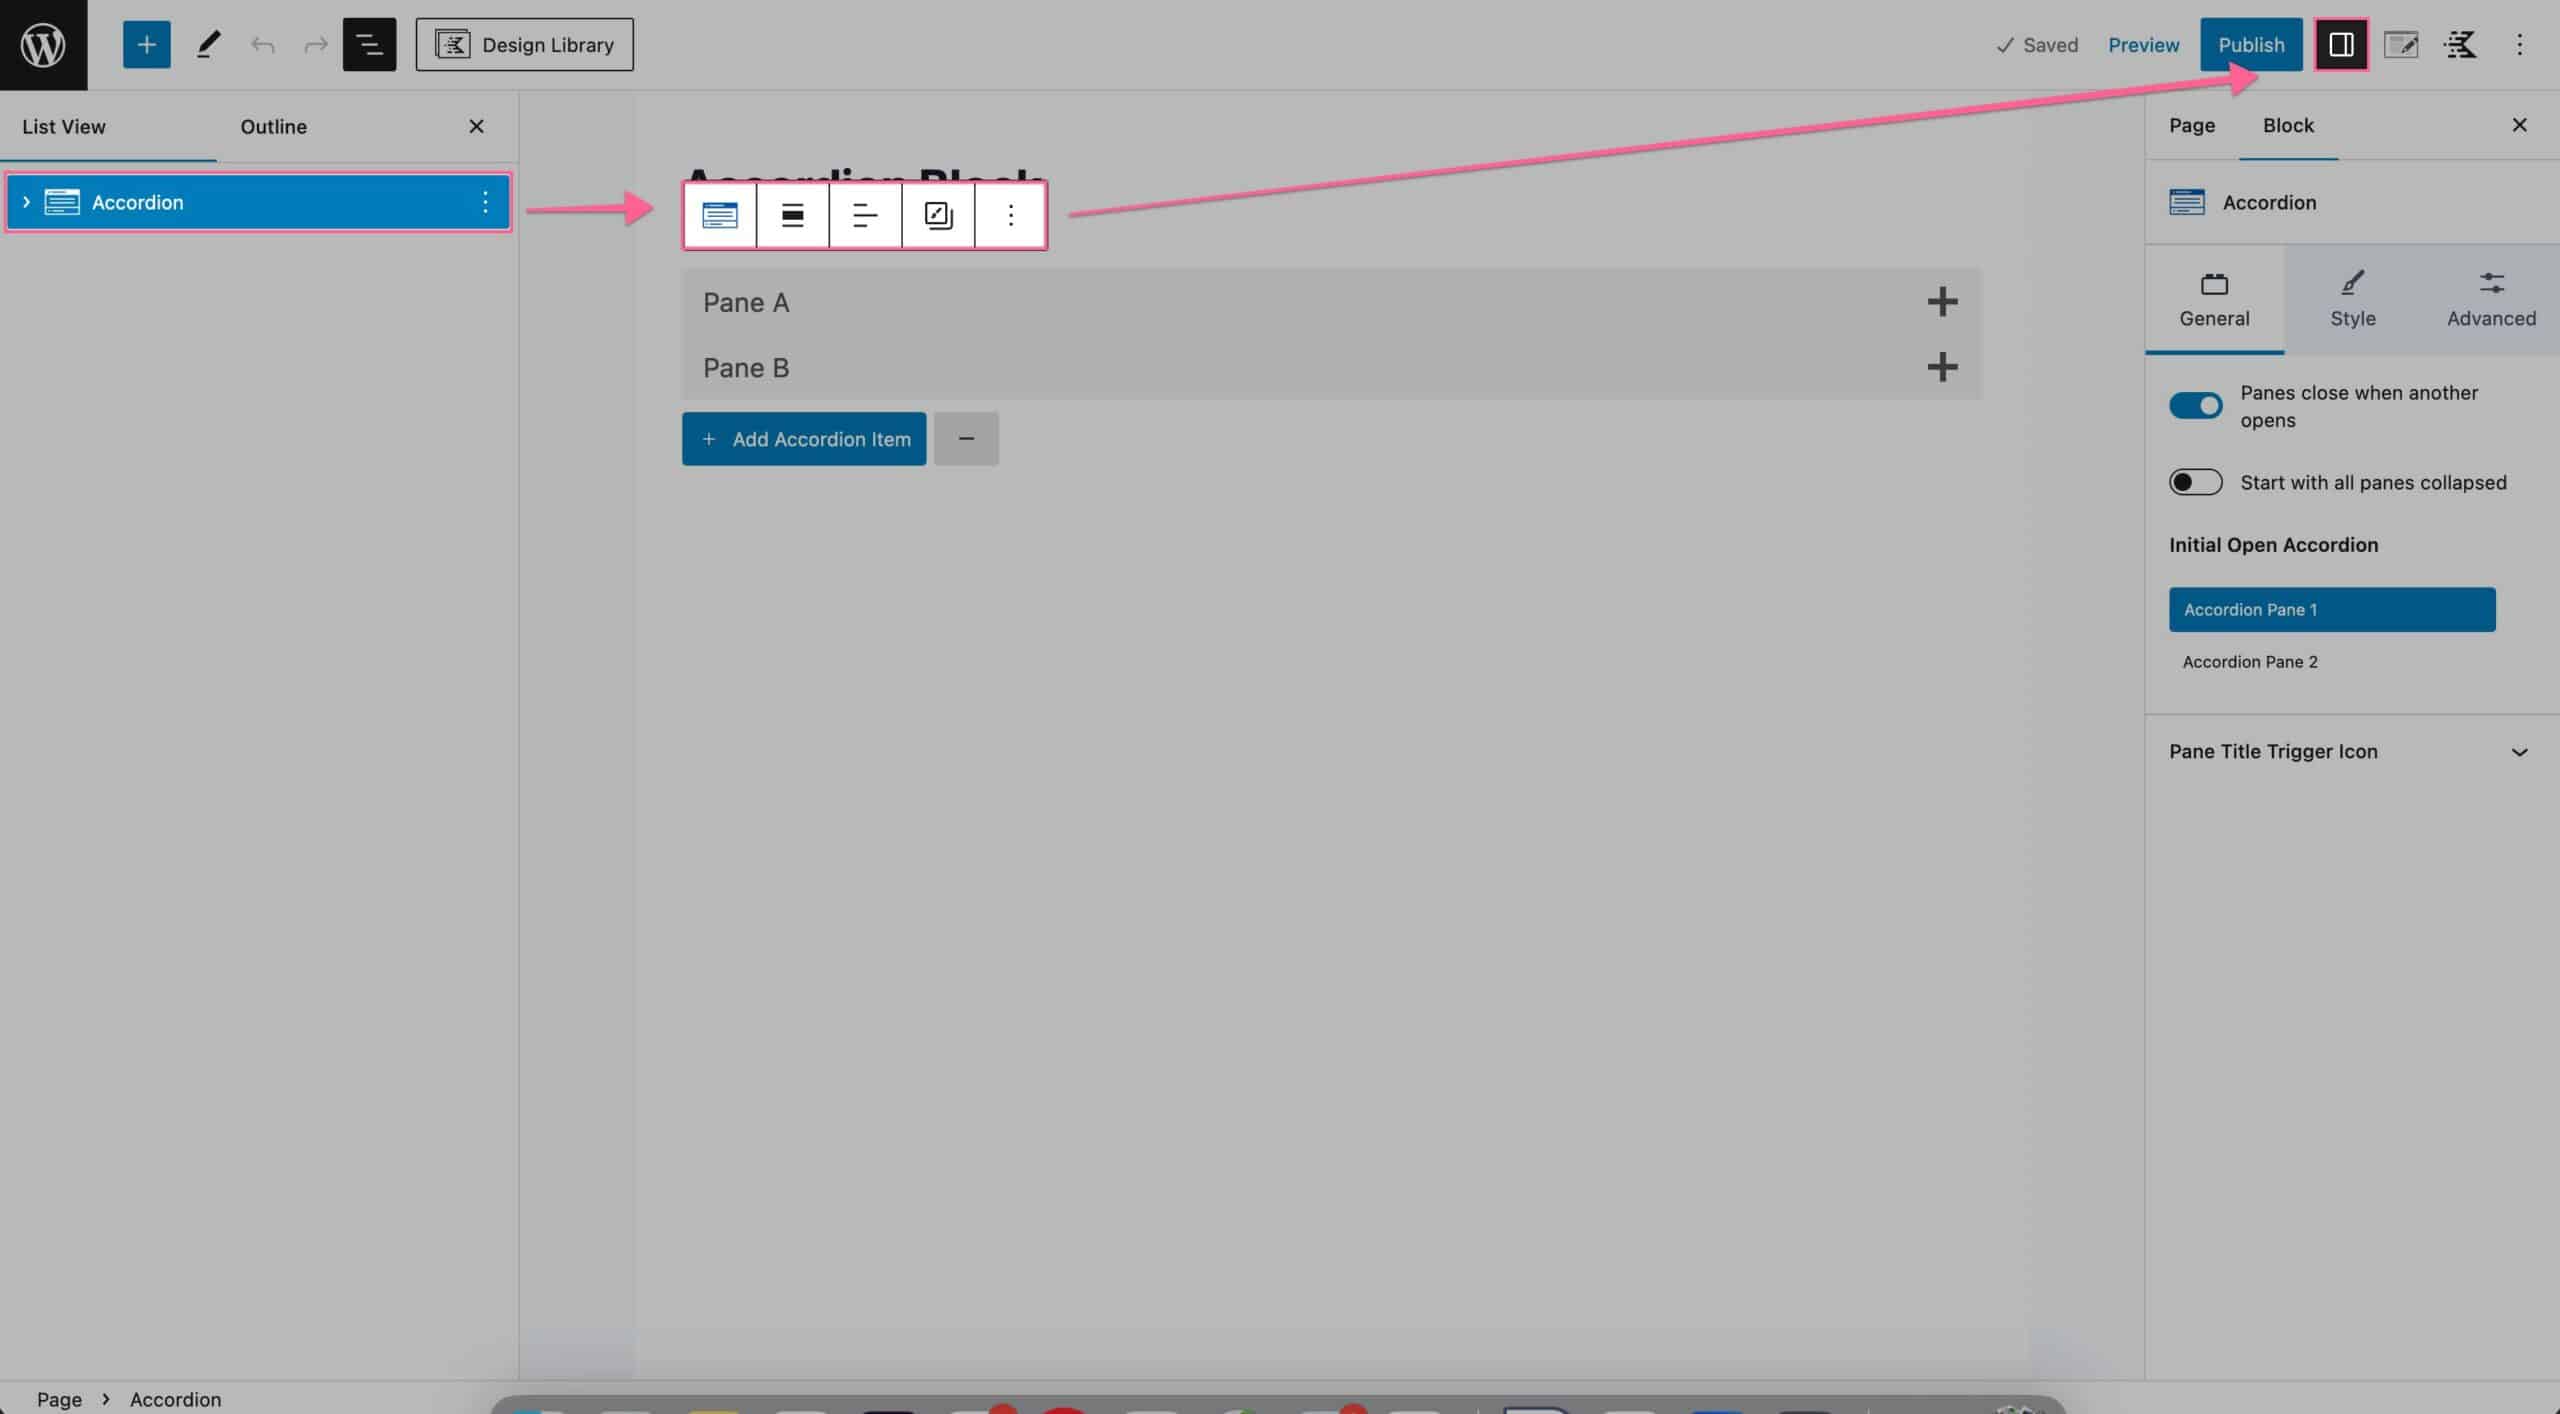Image resolution: width=2560 pixels, height=1414 pixels.
Task: Toggle Panes close when another opens
Action: pyautogui.click(x=2195, y=406)
